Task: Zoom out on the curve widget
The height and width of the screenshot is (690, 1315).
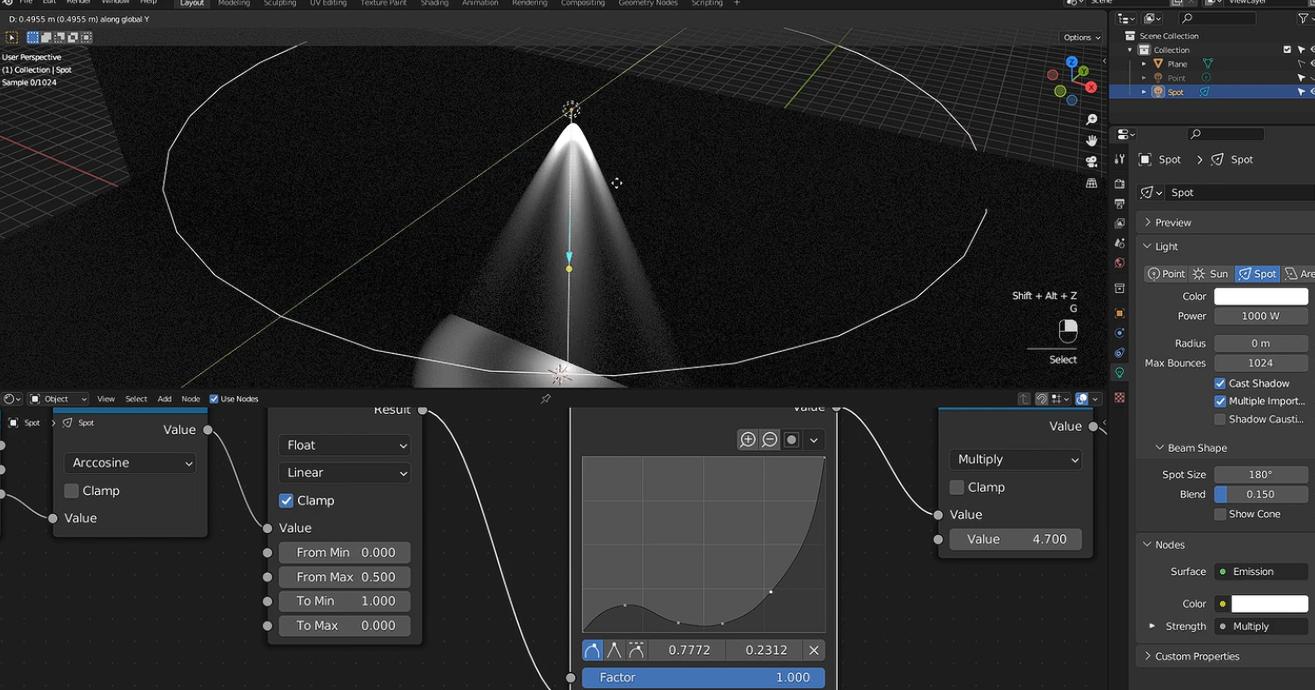Action: click(769, 440)
